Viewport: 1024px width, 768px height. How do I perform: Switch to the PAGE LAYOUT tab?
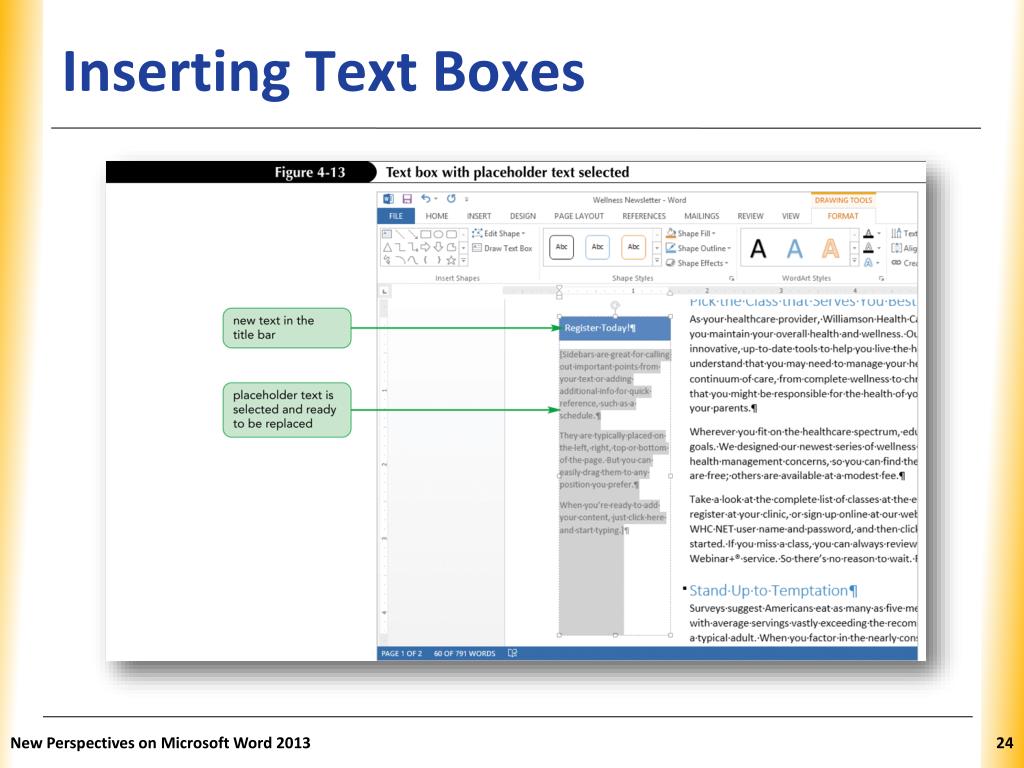tap(579, 216)
